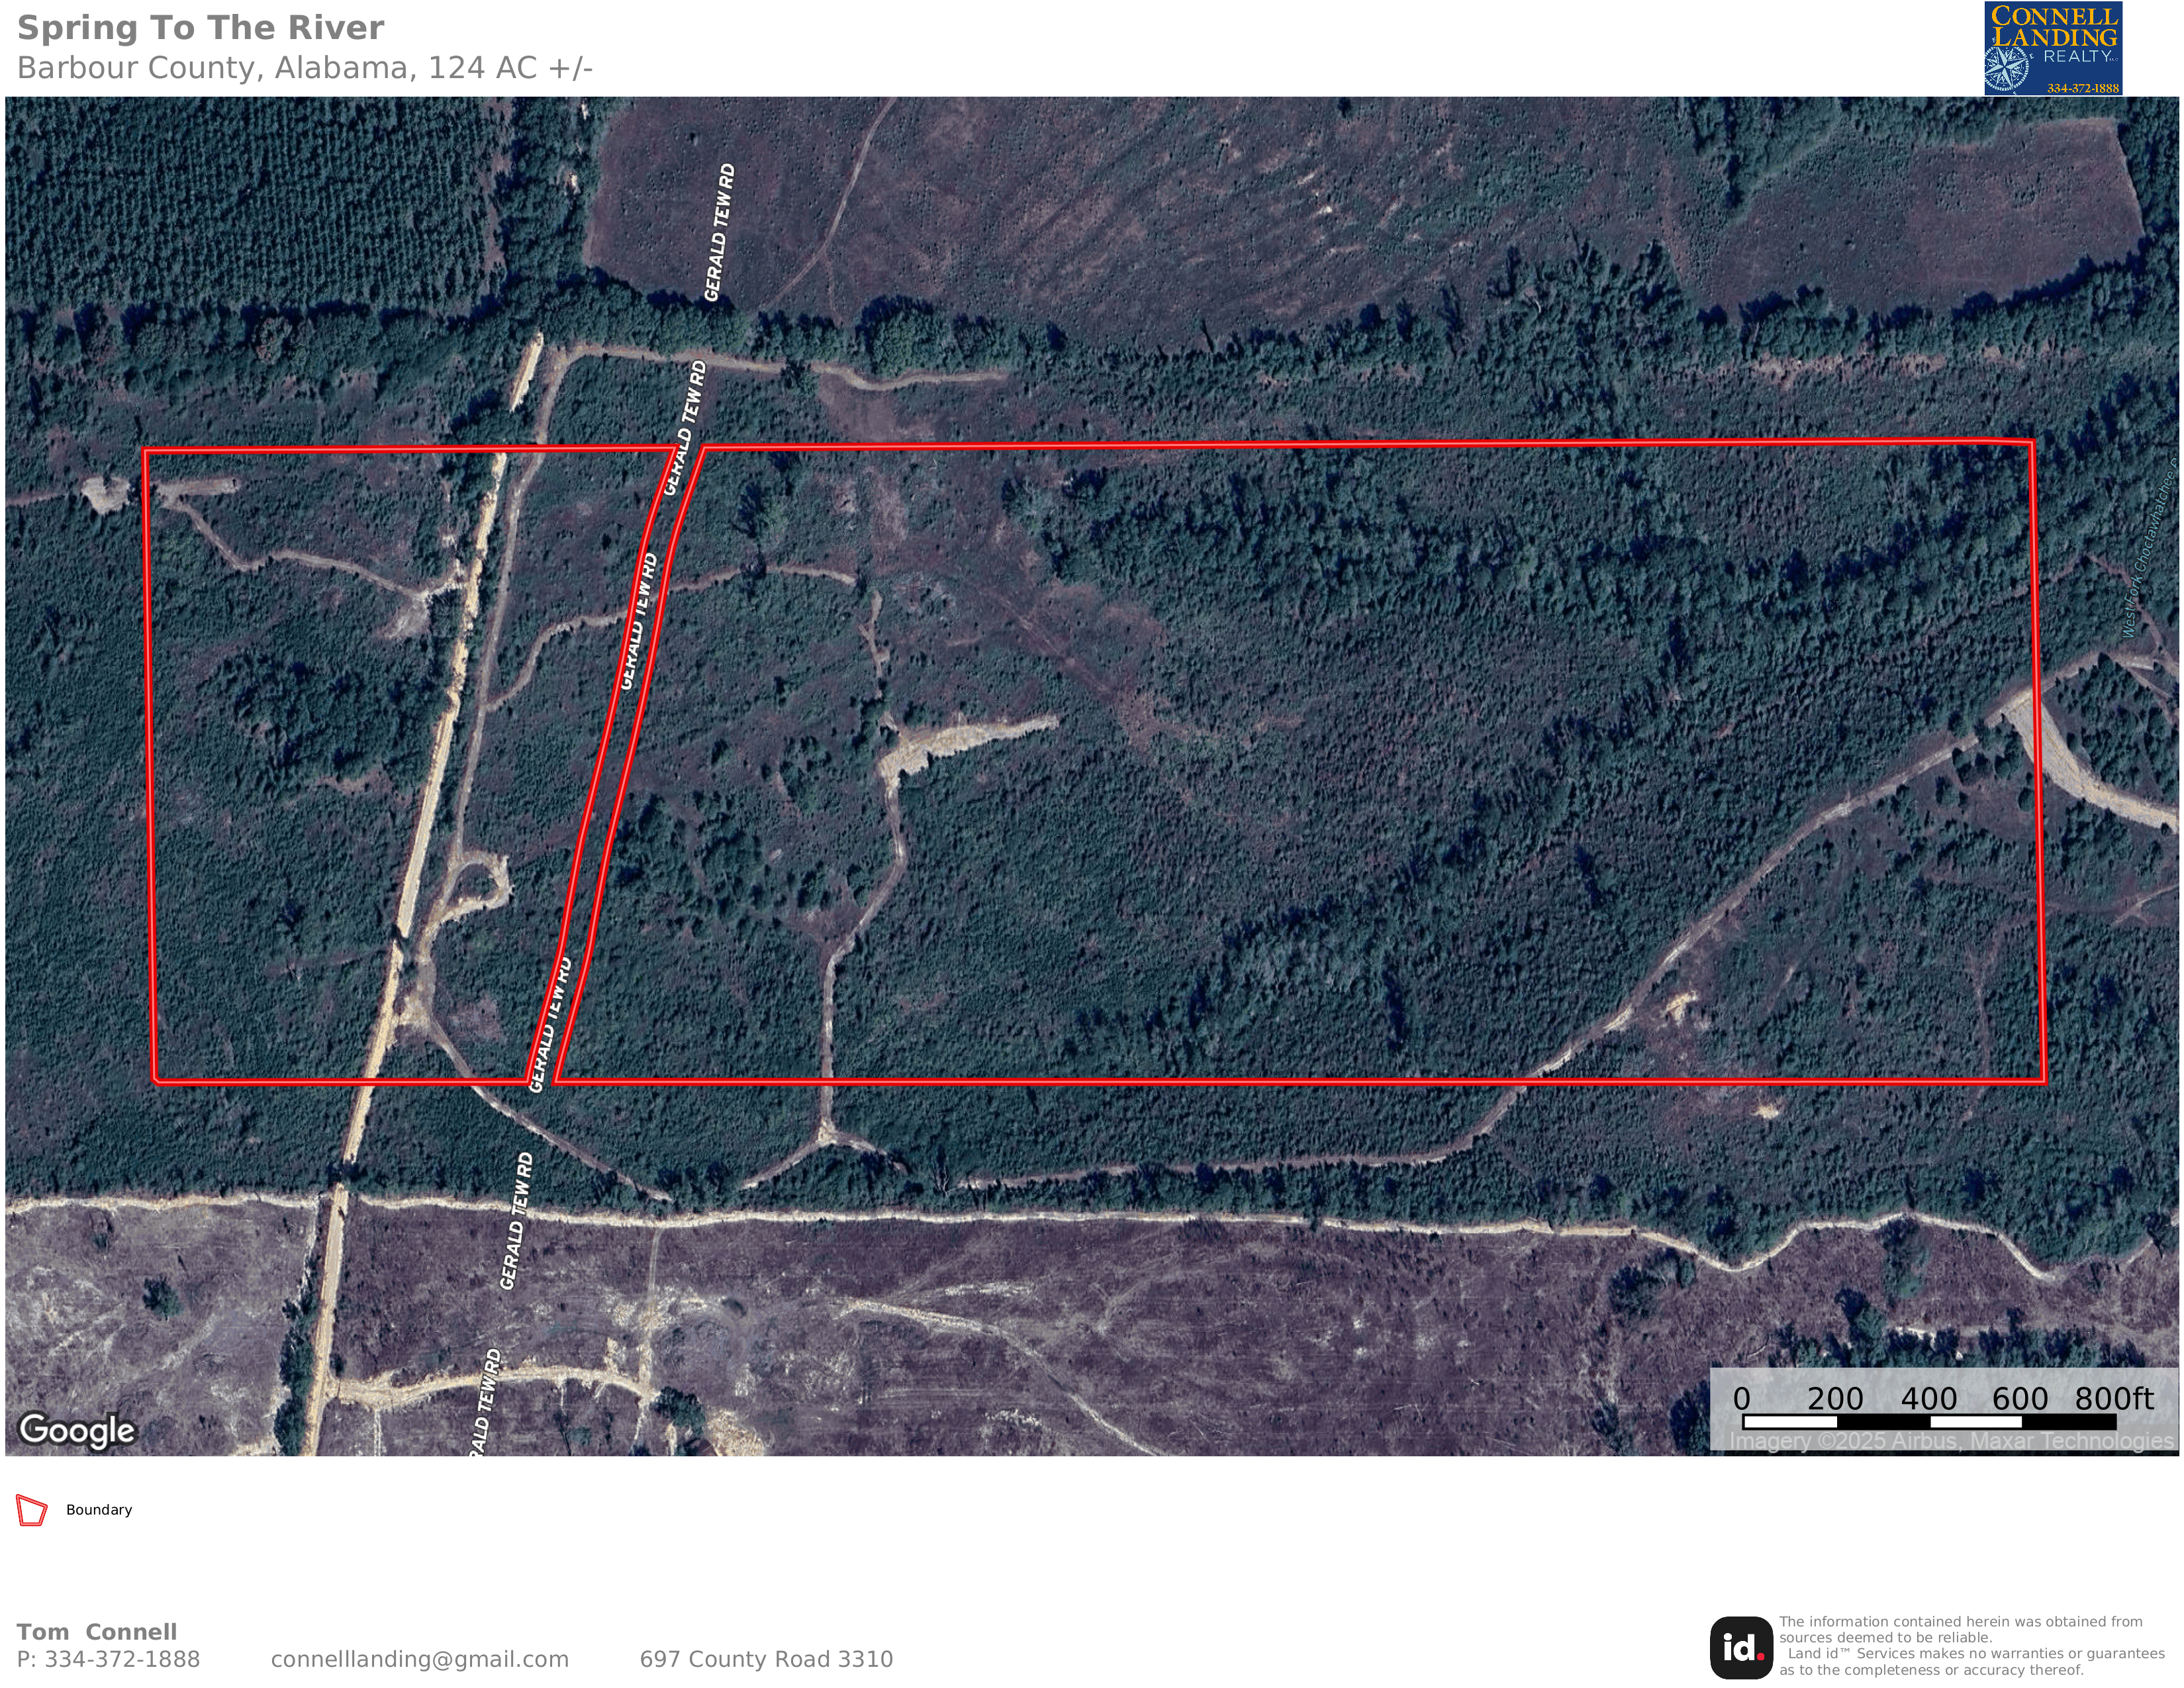
Task: Click the phone number 334-372-1888
Action: [122, 1659]
